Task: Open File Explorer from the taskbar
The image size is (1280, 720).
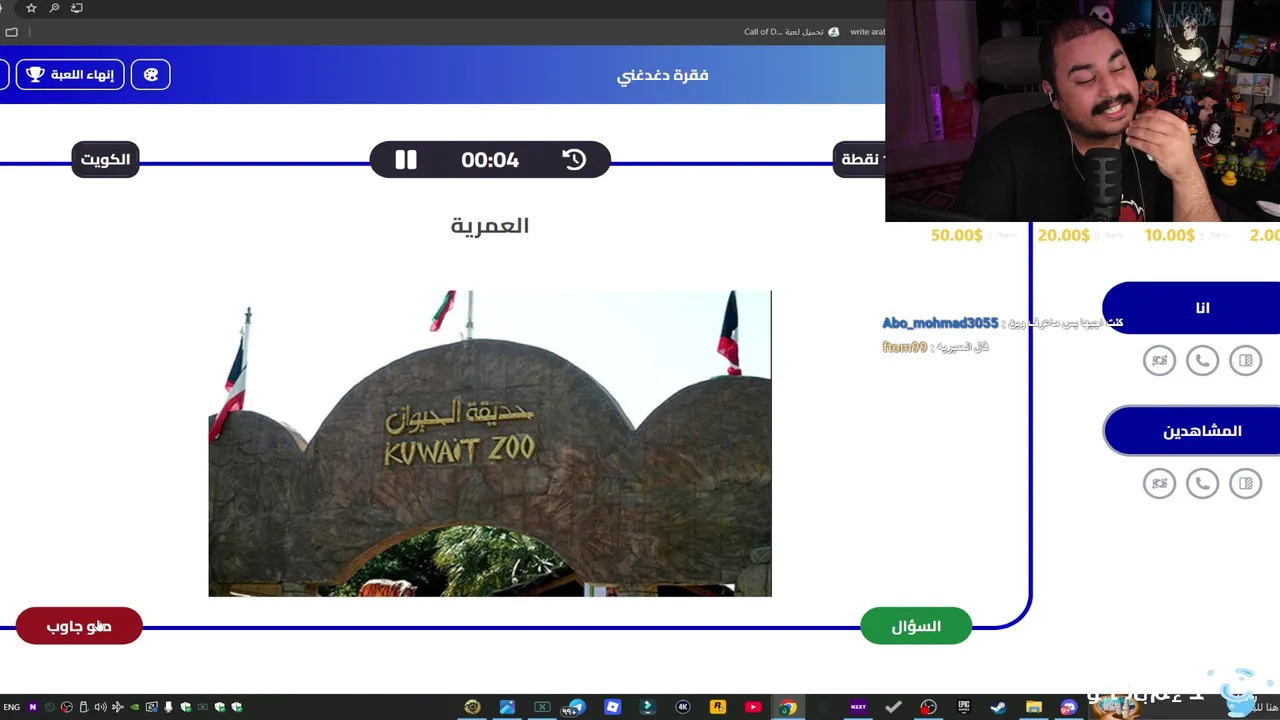Action: click(x=1033, y=707)
